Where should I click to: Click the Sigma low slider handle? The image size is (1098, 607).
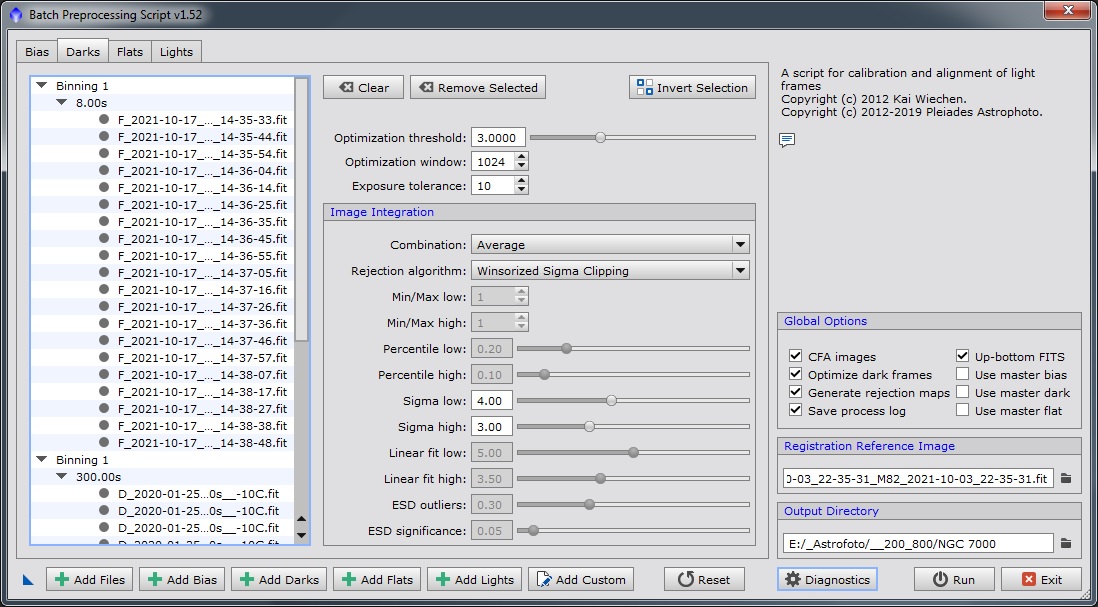pyautogui.click(x=611, y=400)
